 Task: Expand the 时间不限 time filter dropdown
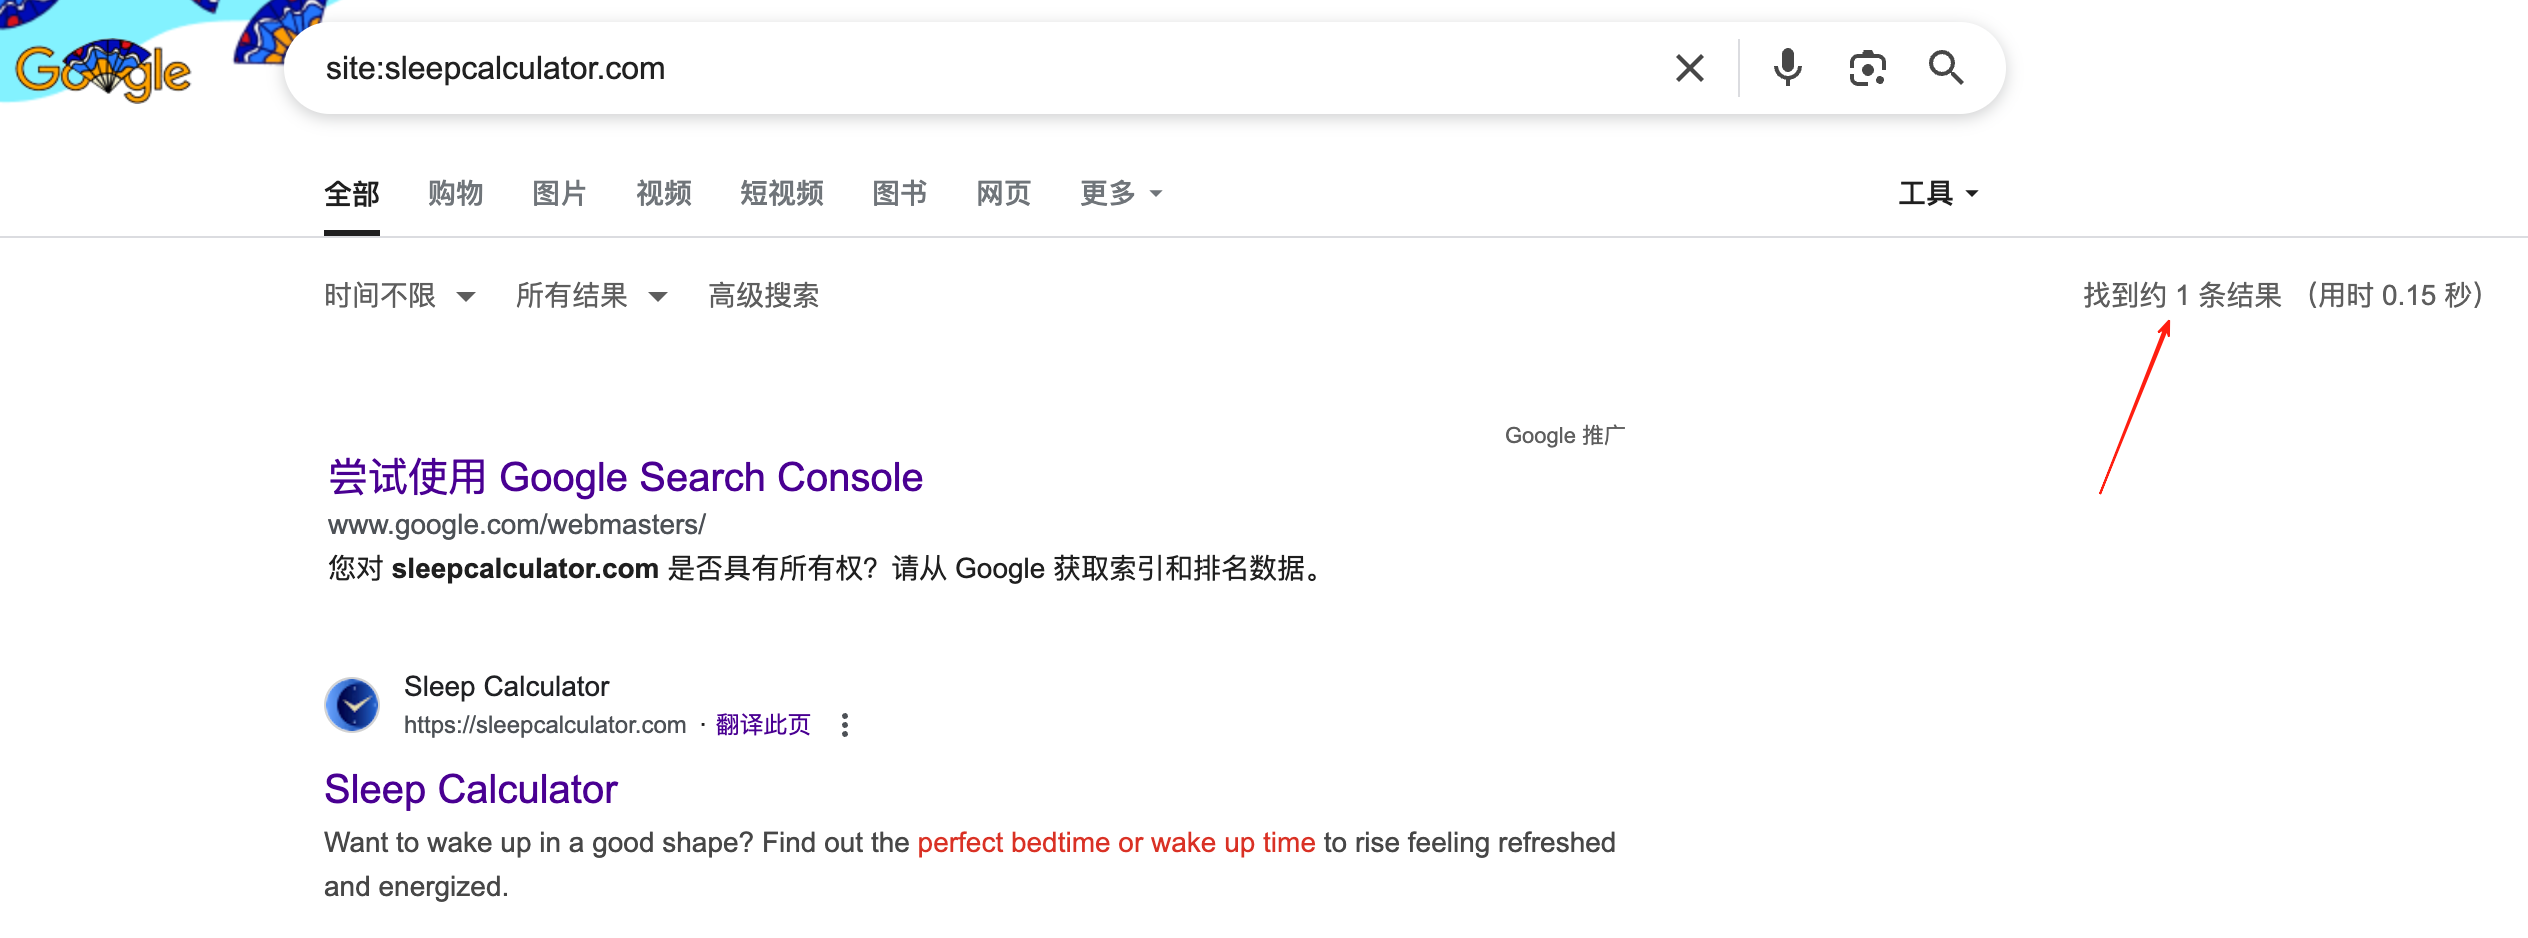click(399, 295)
